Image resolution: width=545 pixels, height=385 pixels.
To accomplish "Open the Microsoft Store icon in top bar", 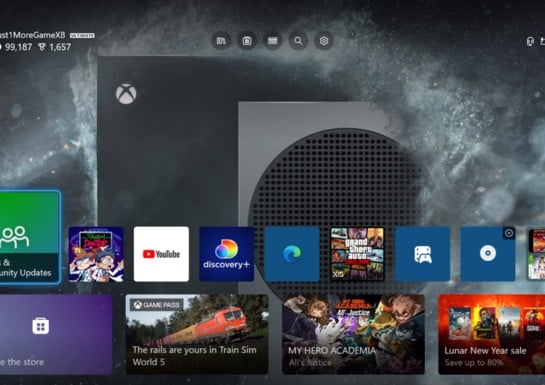I will (x=247, y=41).
